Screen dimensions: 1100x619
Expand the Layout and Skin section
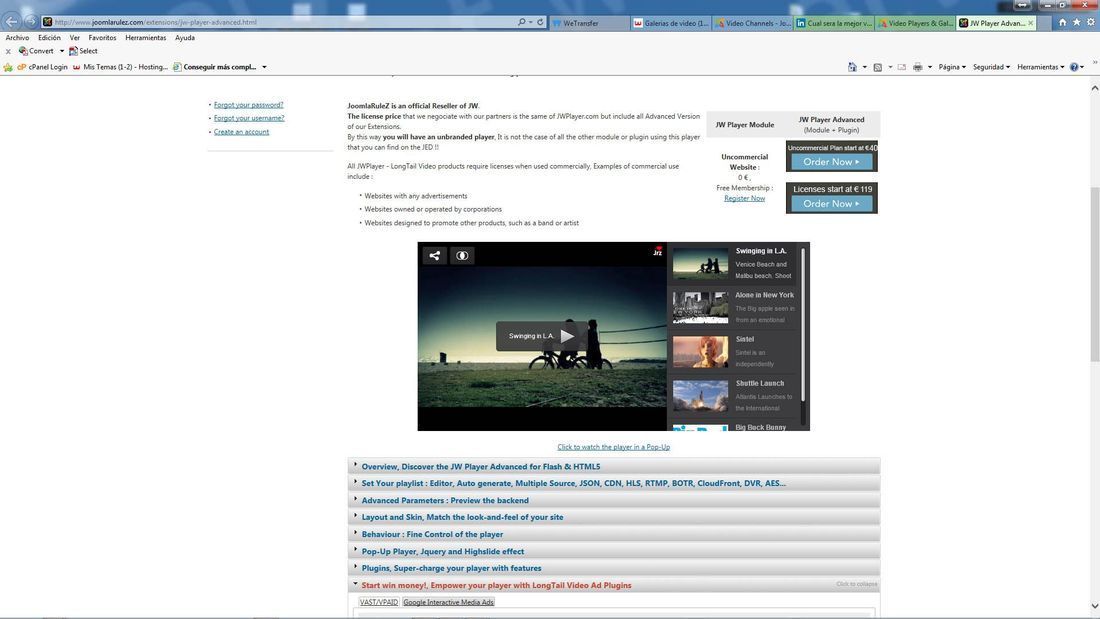click(x=614, y=517)
